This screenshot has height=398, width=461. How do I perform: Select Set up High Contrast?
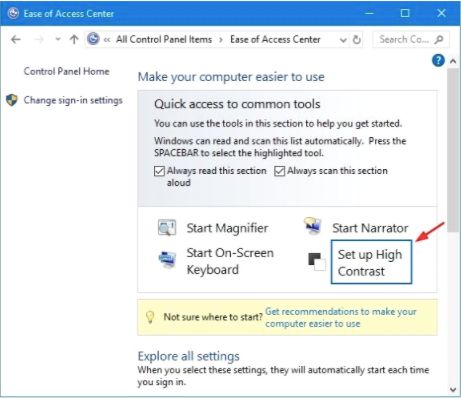click(371, 262)
